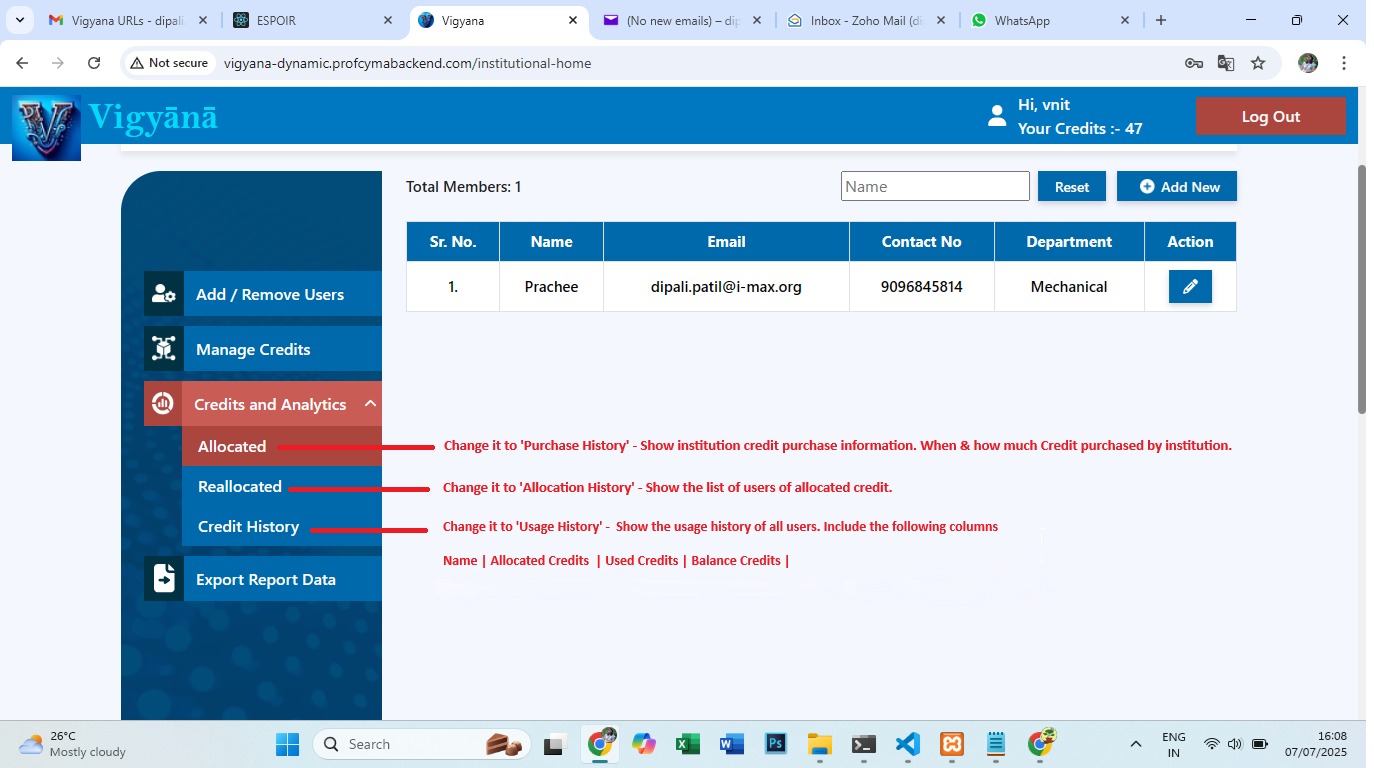Viewport: 1374px width, 768px height.
Task: Click the Reset button
Action: (1071, 187)
